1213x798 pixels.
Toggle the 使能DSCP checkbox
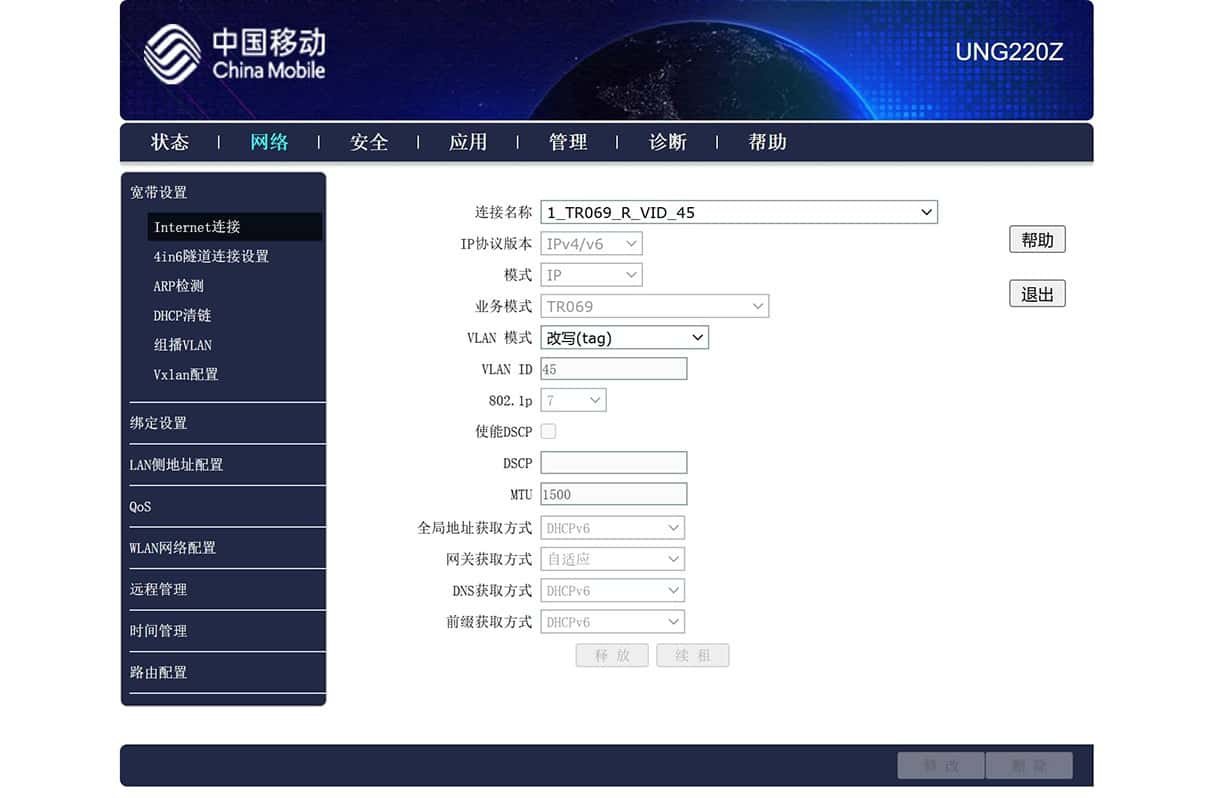[x=548, y=431]
